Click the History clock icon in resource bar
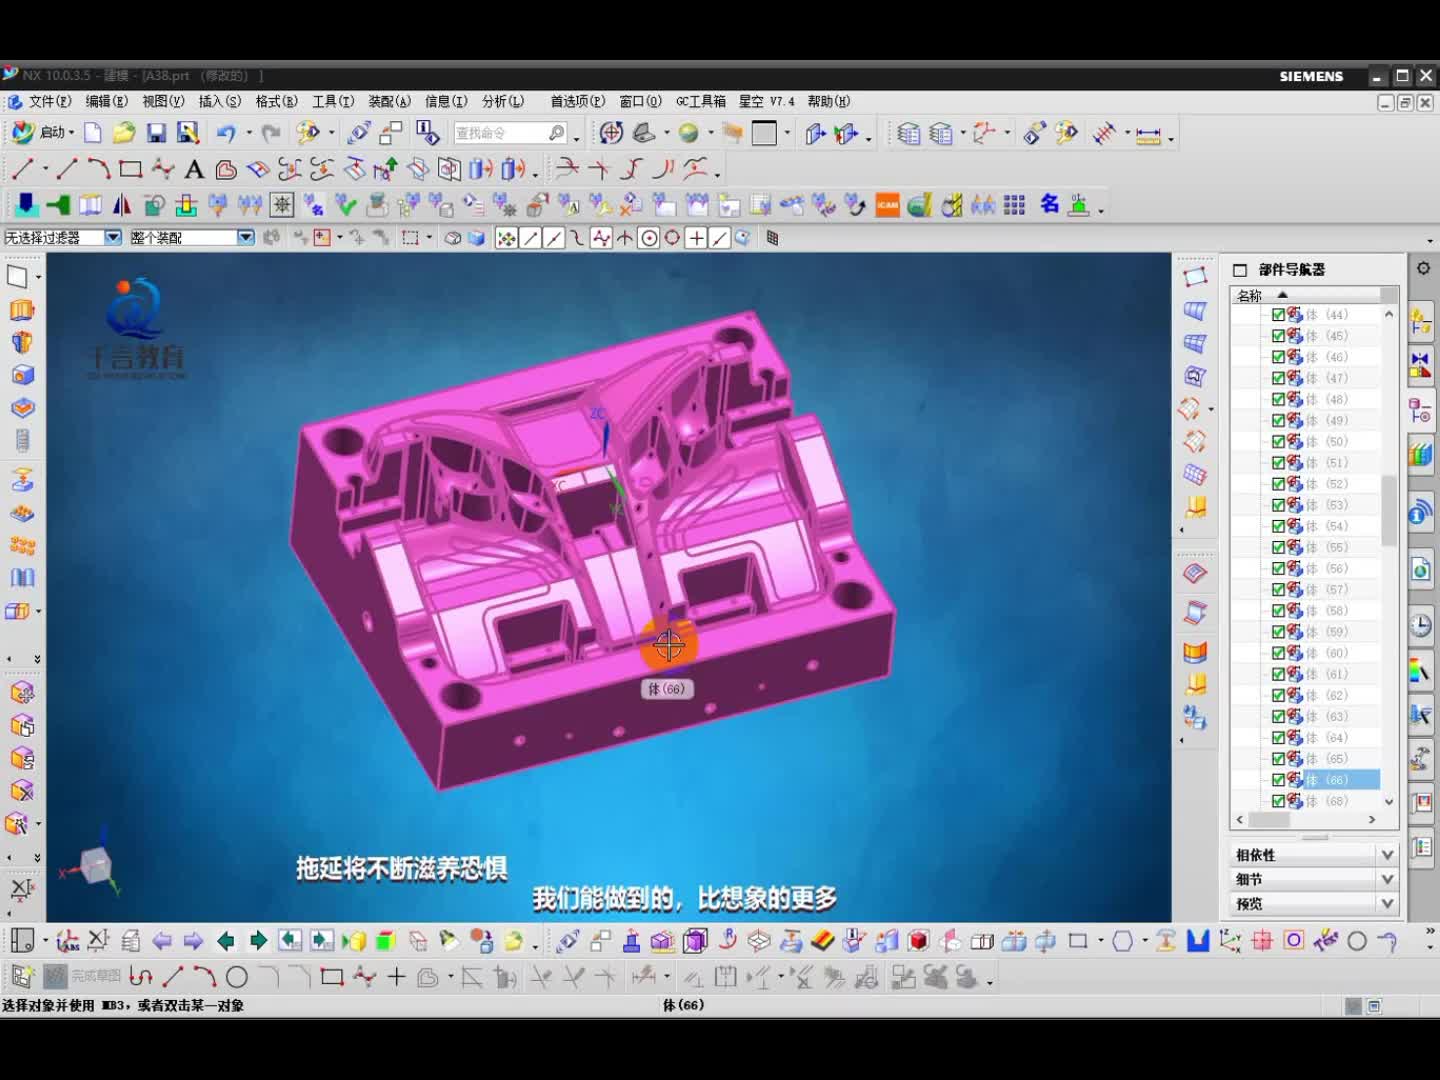This screenshot has height=1080, width=1440. tap(1420, 626)
